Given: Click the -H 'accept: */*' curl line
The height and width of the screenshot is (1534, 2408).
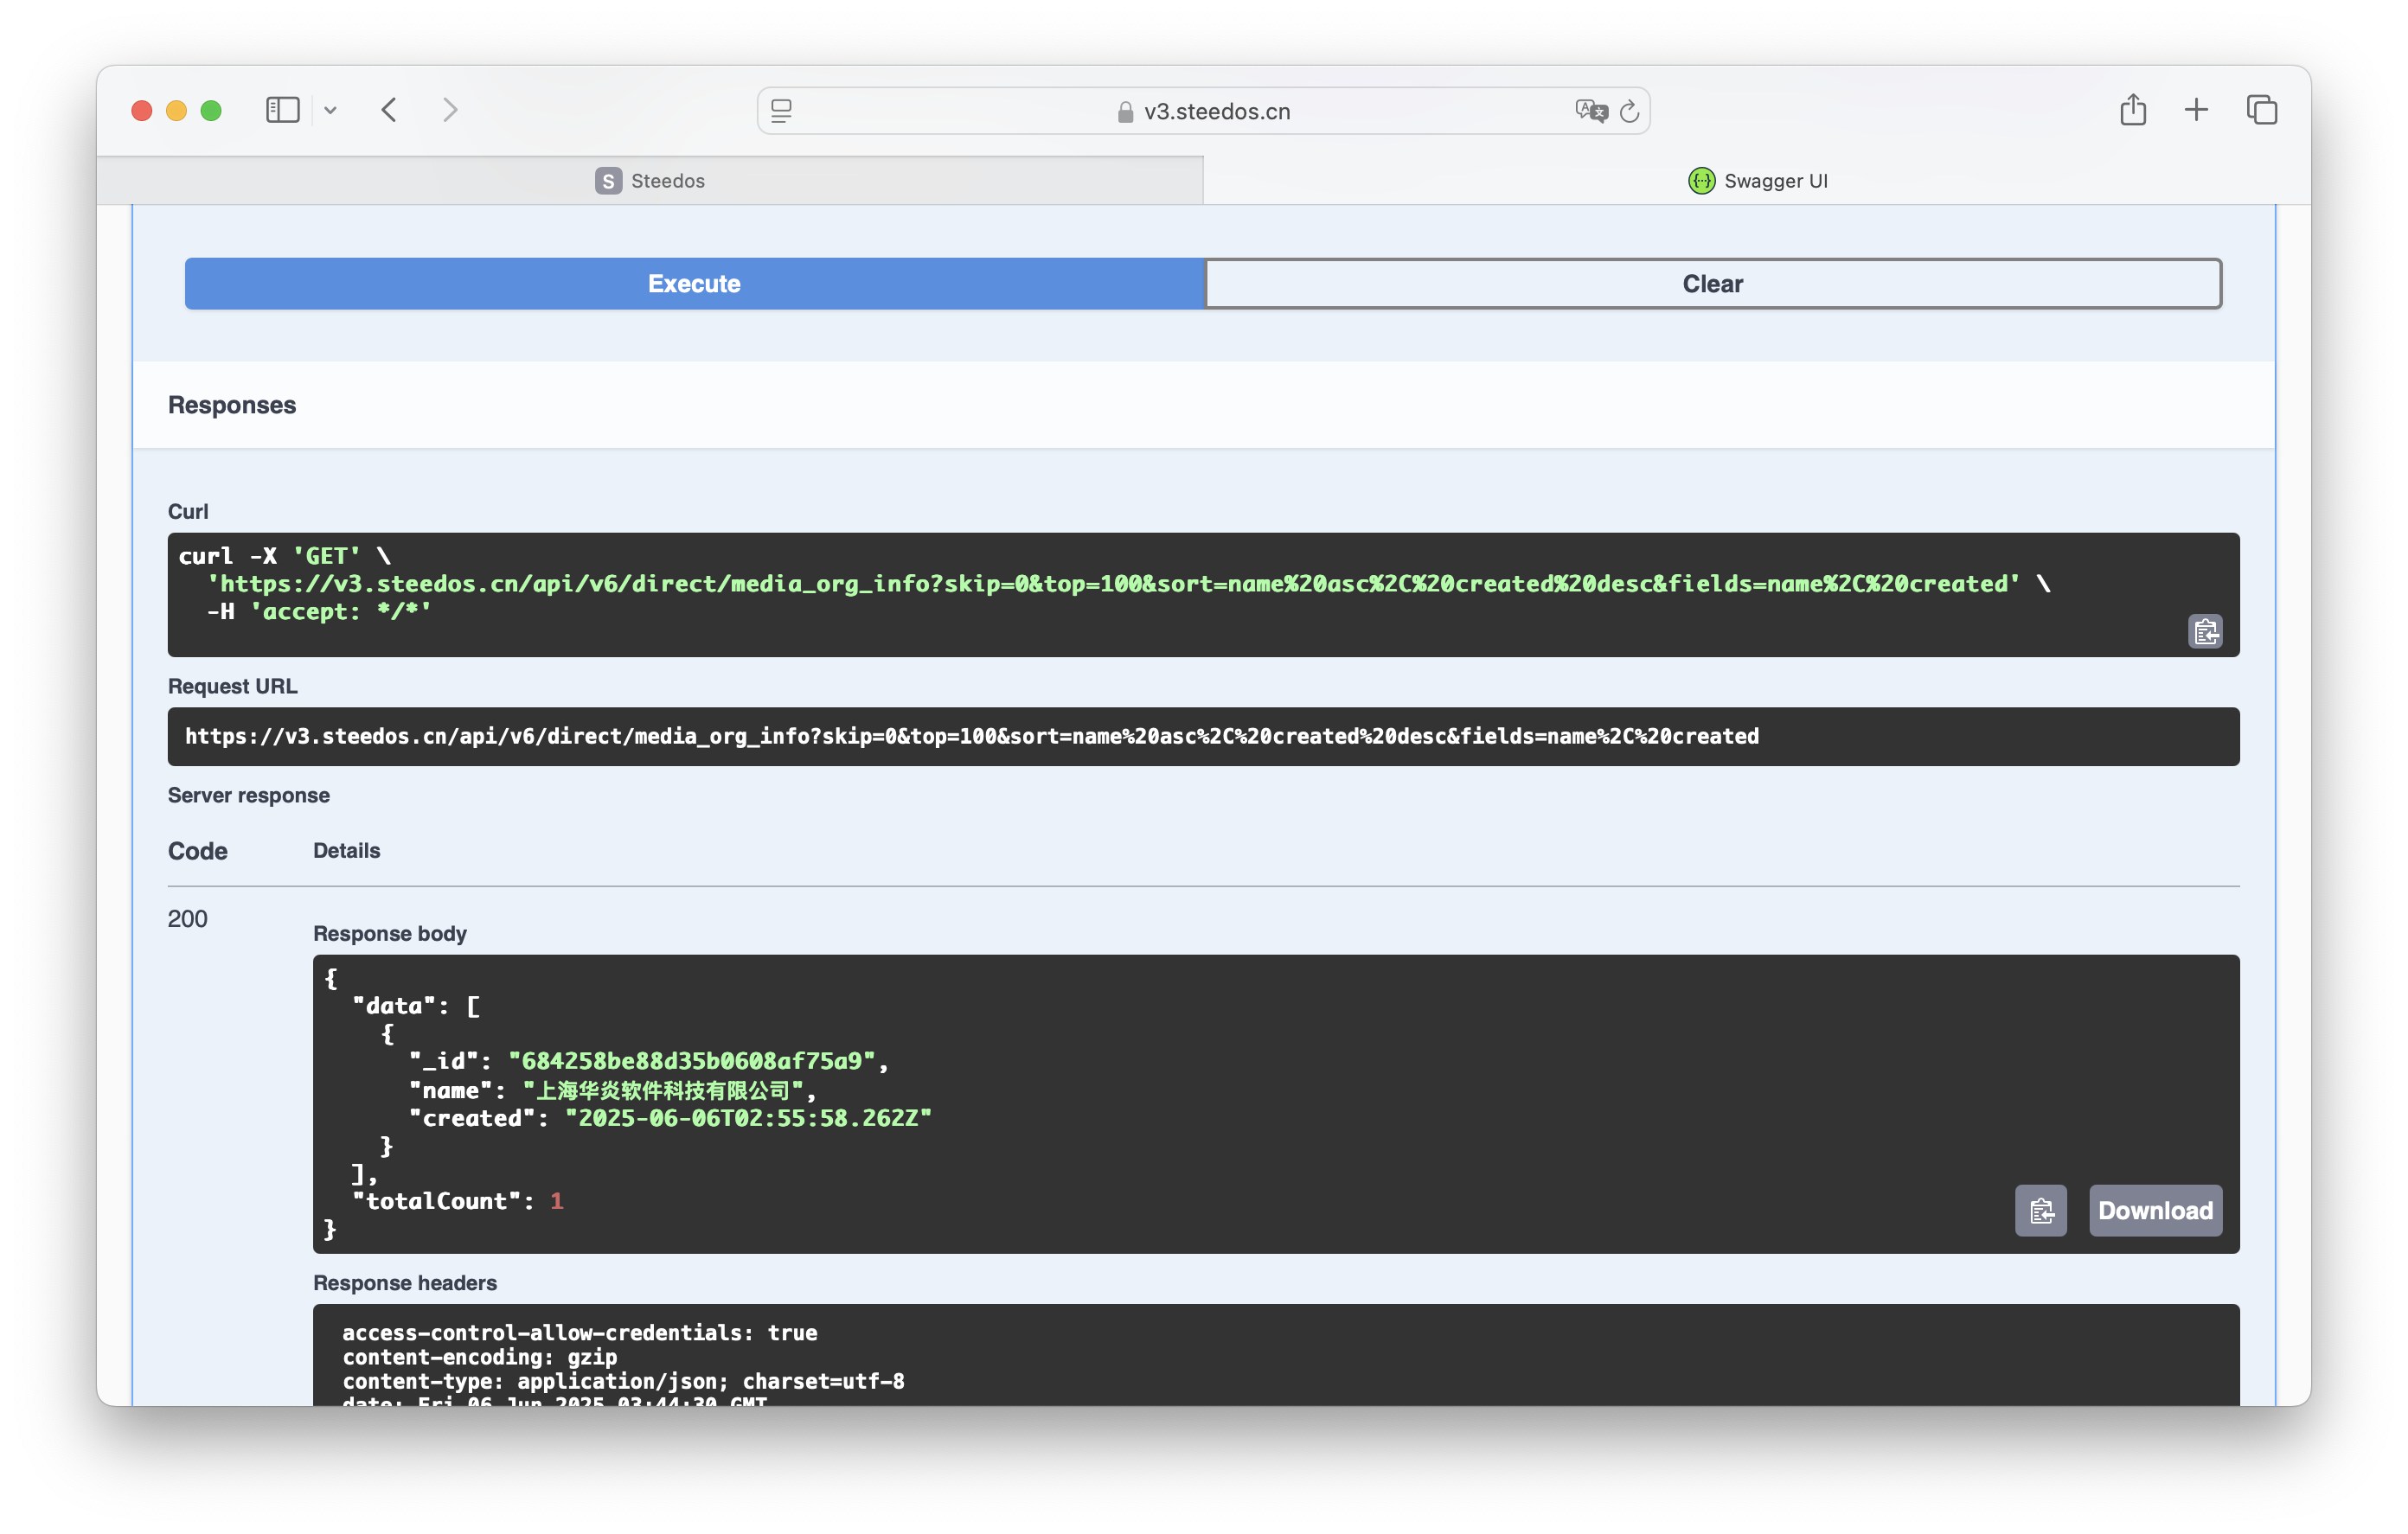Looking at the screenshot, I should pyautogui.click(x=319, y=612).
